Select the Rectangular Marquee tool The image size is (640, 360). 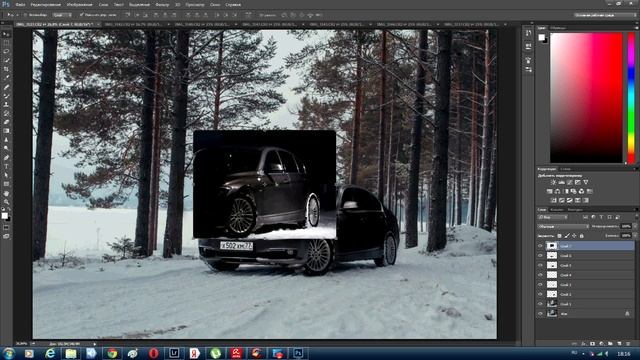[6, 43]
